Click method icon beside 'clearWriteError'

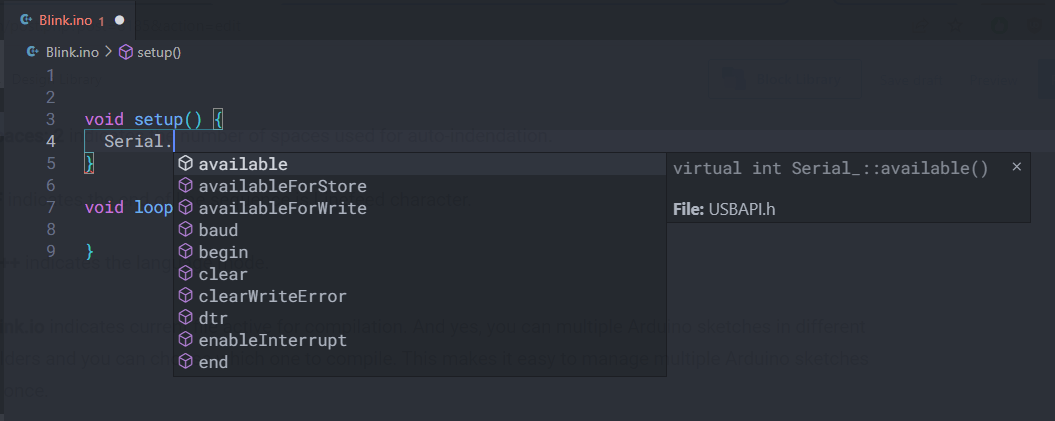pos(185,295)
